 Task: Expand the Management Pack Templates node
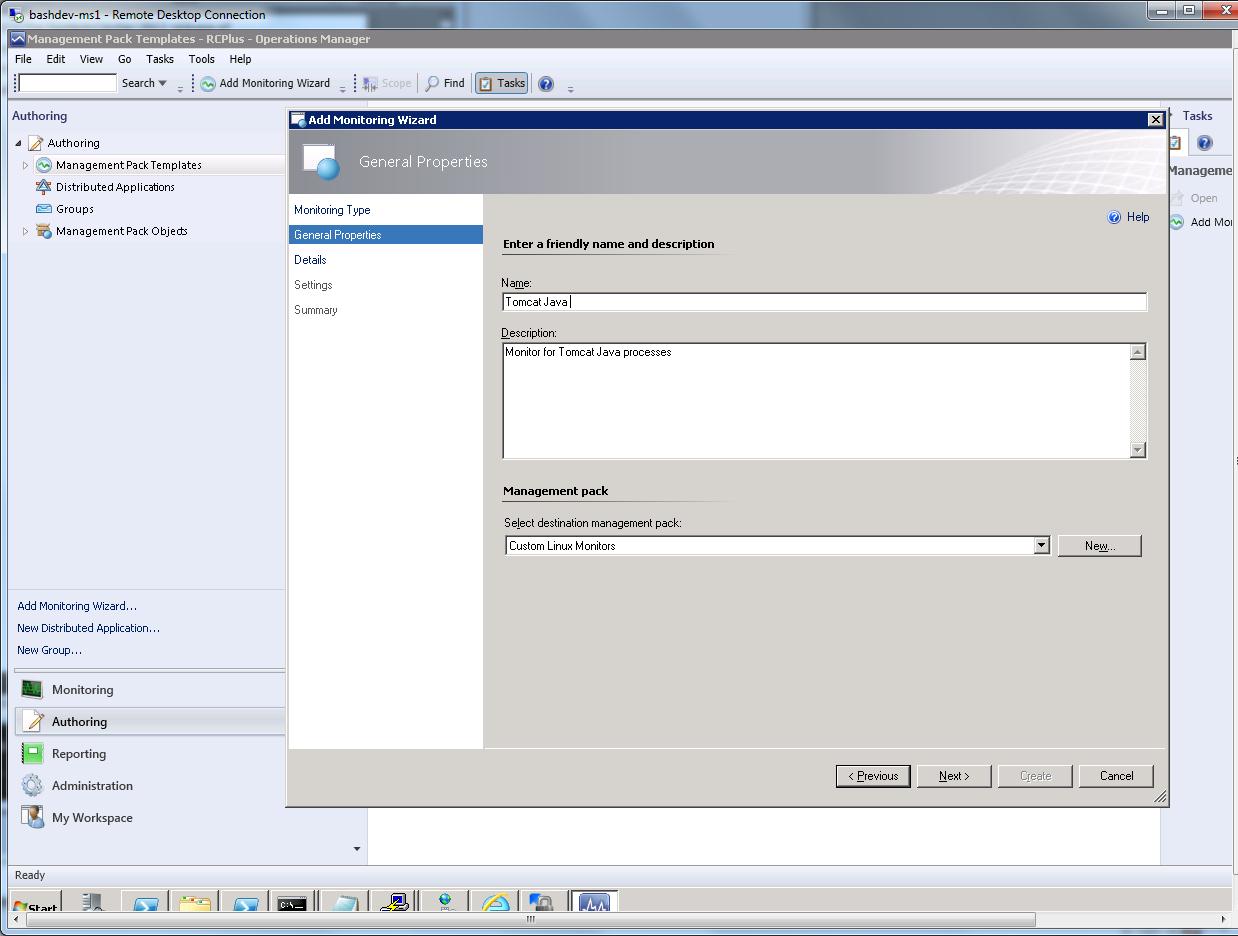click(25, 166)
